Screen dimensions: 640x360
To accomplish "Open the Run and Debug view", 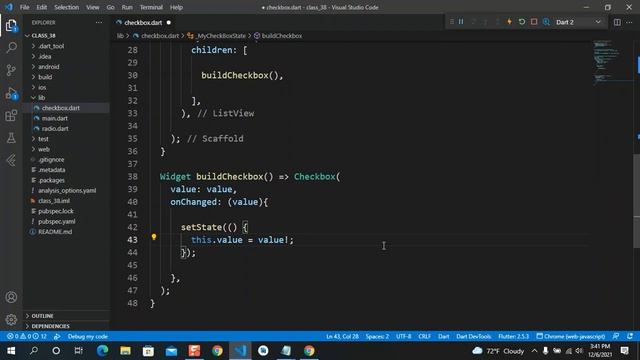I will 11,93.
